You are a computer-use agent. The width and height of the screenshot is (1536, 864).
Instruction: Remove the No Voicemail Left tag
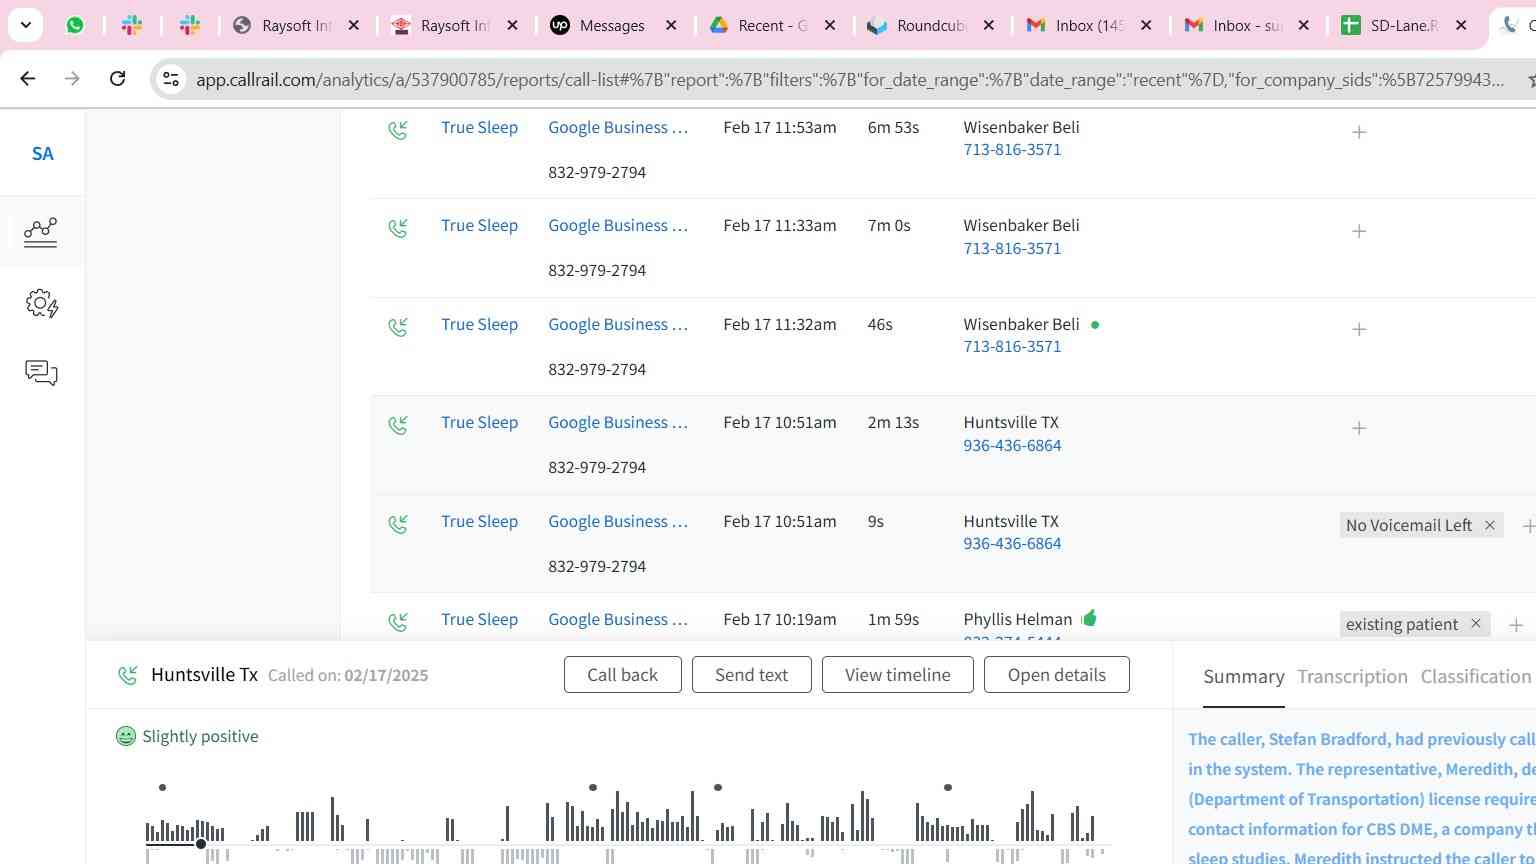(1489, 525)
